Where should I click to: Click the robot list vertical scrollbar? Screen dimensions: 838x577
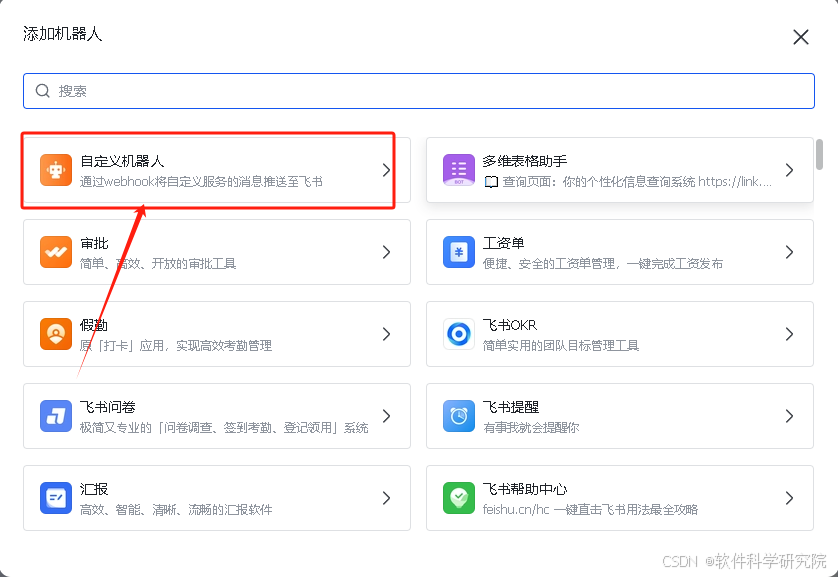click(819, 155)
